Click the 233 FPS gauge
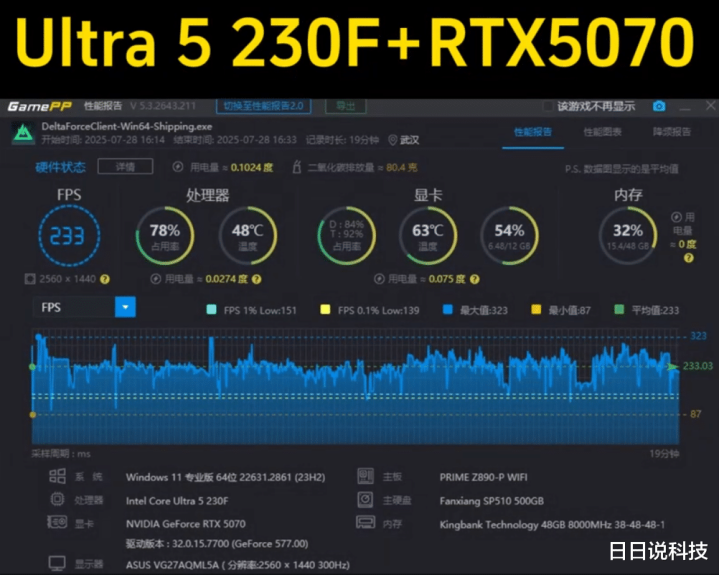The width and height of the screenshot is (719, 575). click(x=69, y=236)
